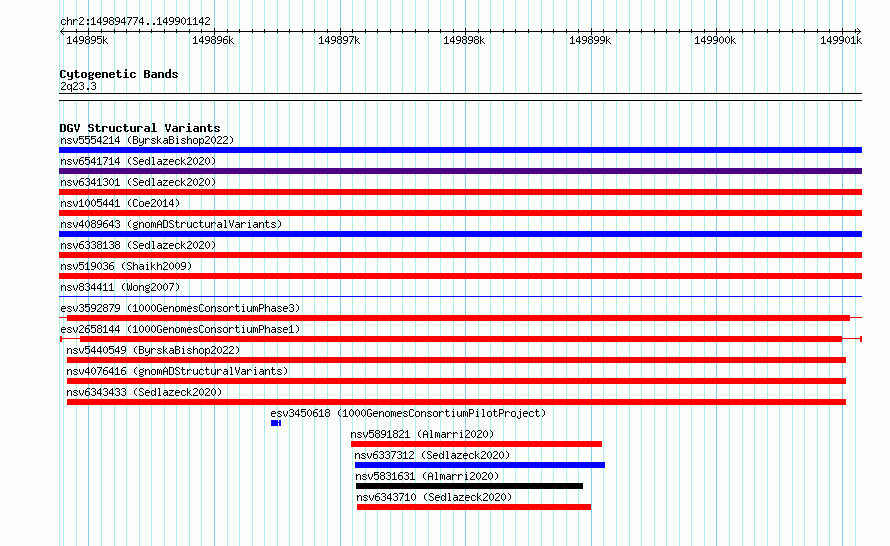This screenshot has height=546, width=890.
Task: Click the red nsv5891821 variant bar
Action: tap(476, 444)
